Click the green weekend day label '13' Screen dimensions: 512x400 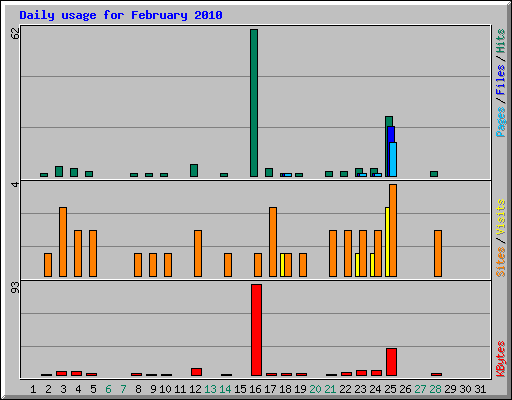(210, 389)
